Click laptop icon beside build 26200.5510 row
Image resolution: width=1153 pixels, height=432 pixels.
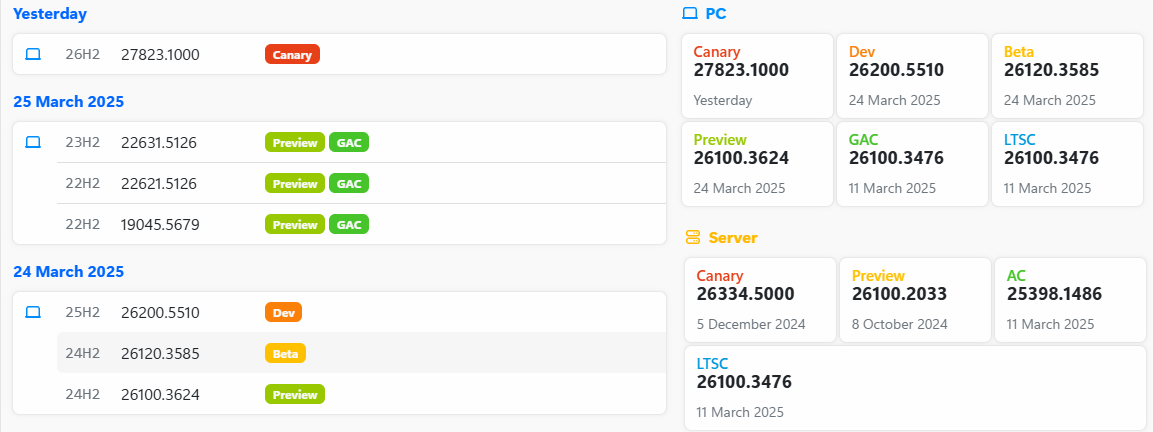[33, 313]
